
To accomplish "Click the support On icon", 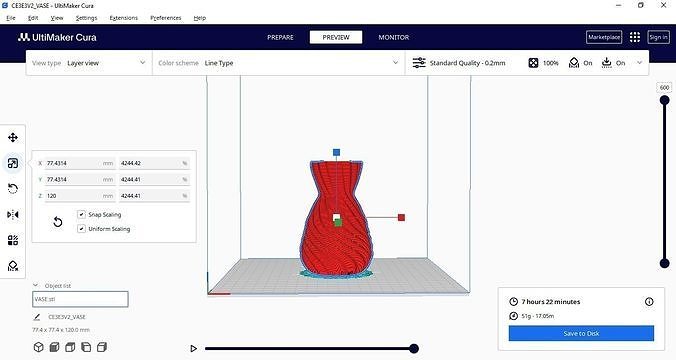I will [x=574, y=63].
